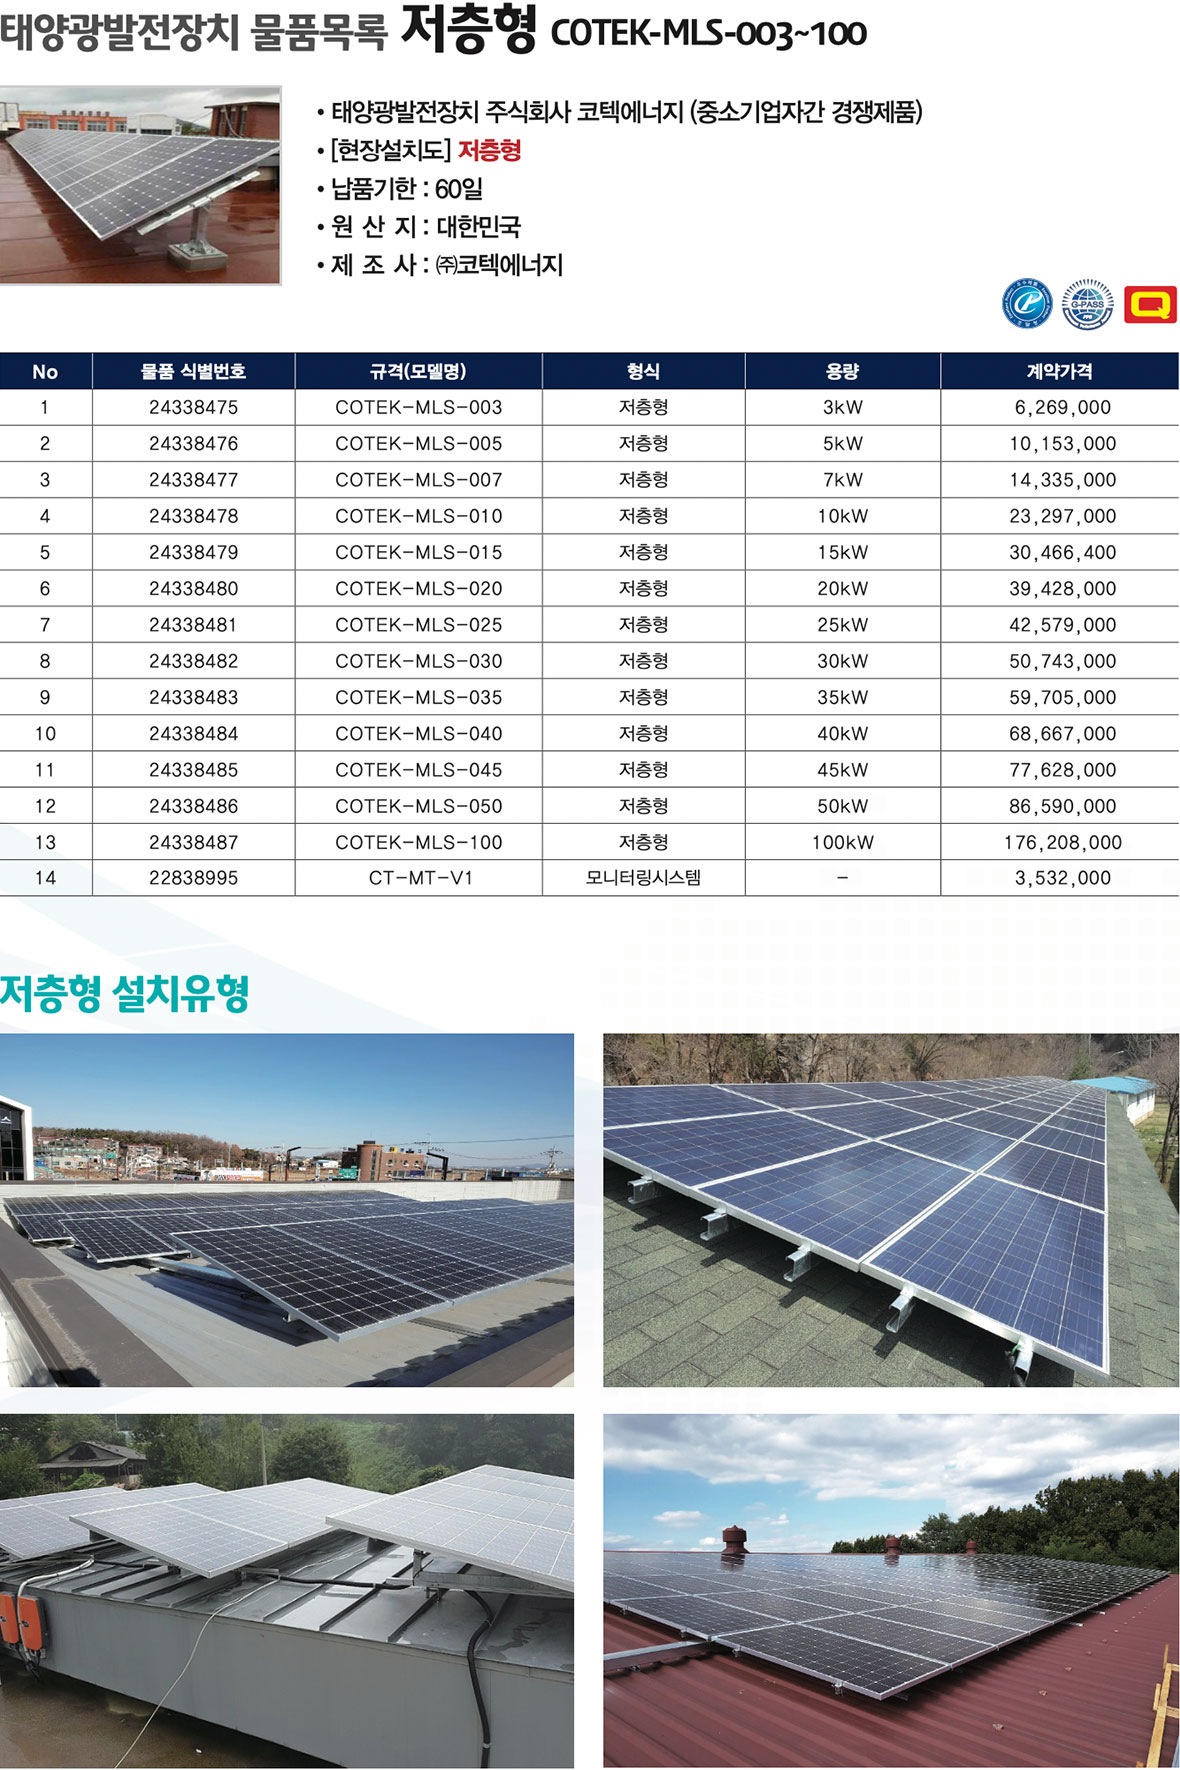Open the green shingle roof solar panel photo

click(x=891, y=1210)
